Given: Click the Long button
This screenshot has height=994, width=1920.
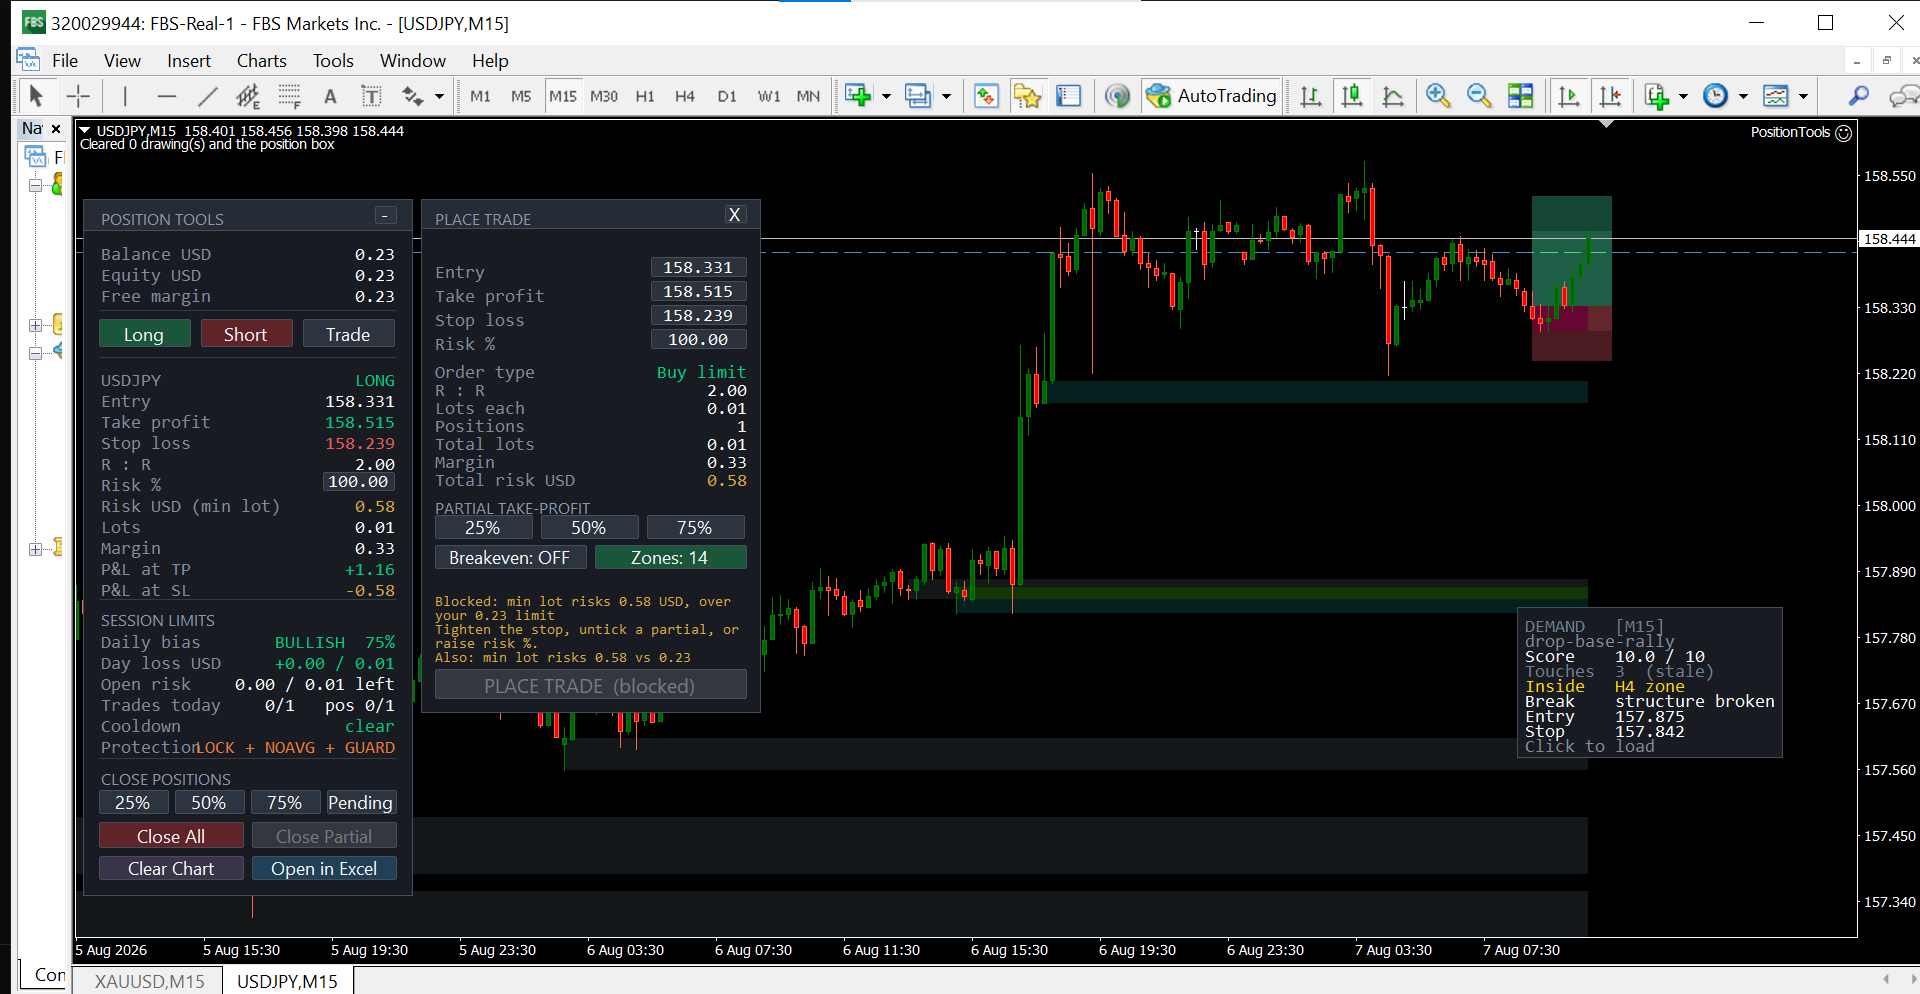Looking at the screenshot, I should (x=144, y=334).
